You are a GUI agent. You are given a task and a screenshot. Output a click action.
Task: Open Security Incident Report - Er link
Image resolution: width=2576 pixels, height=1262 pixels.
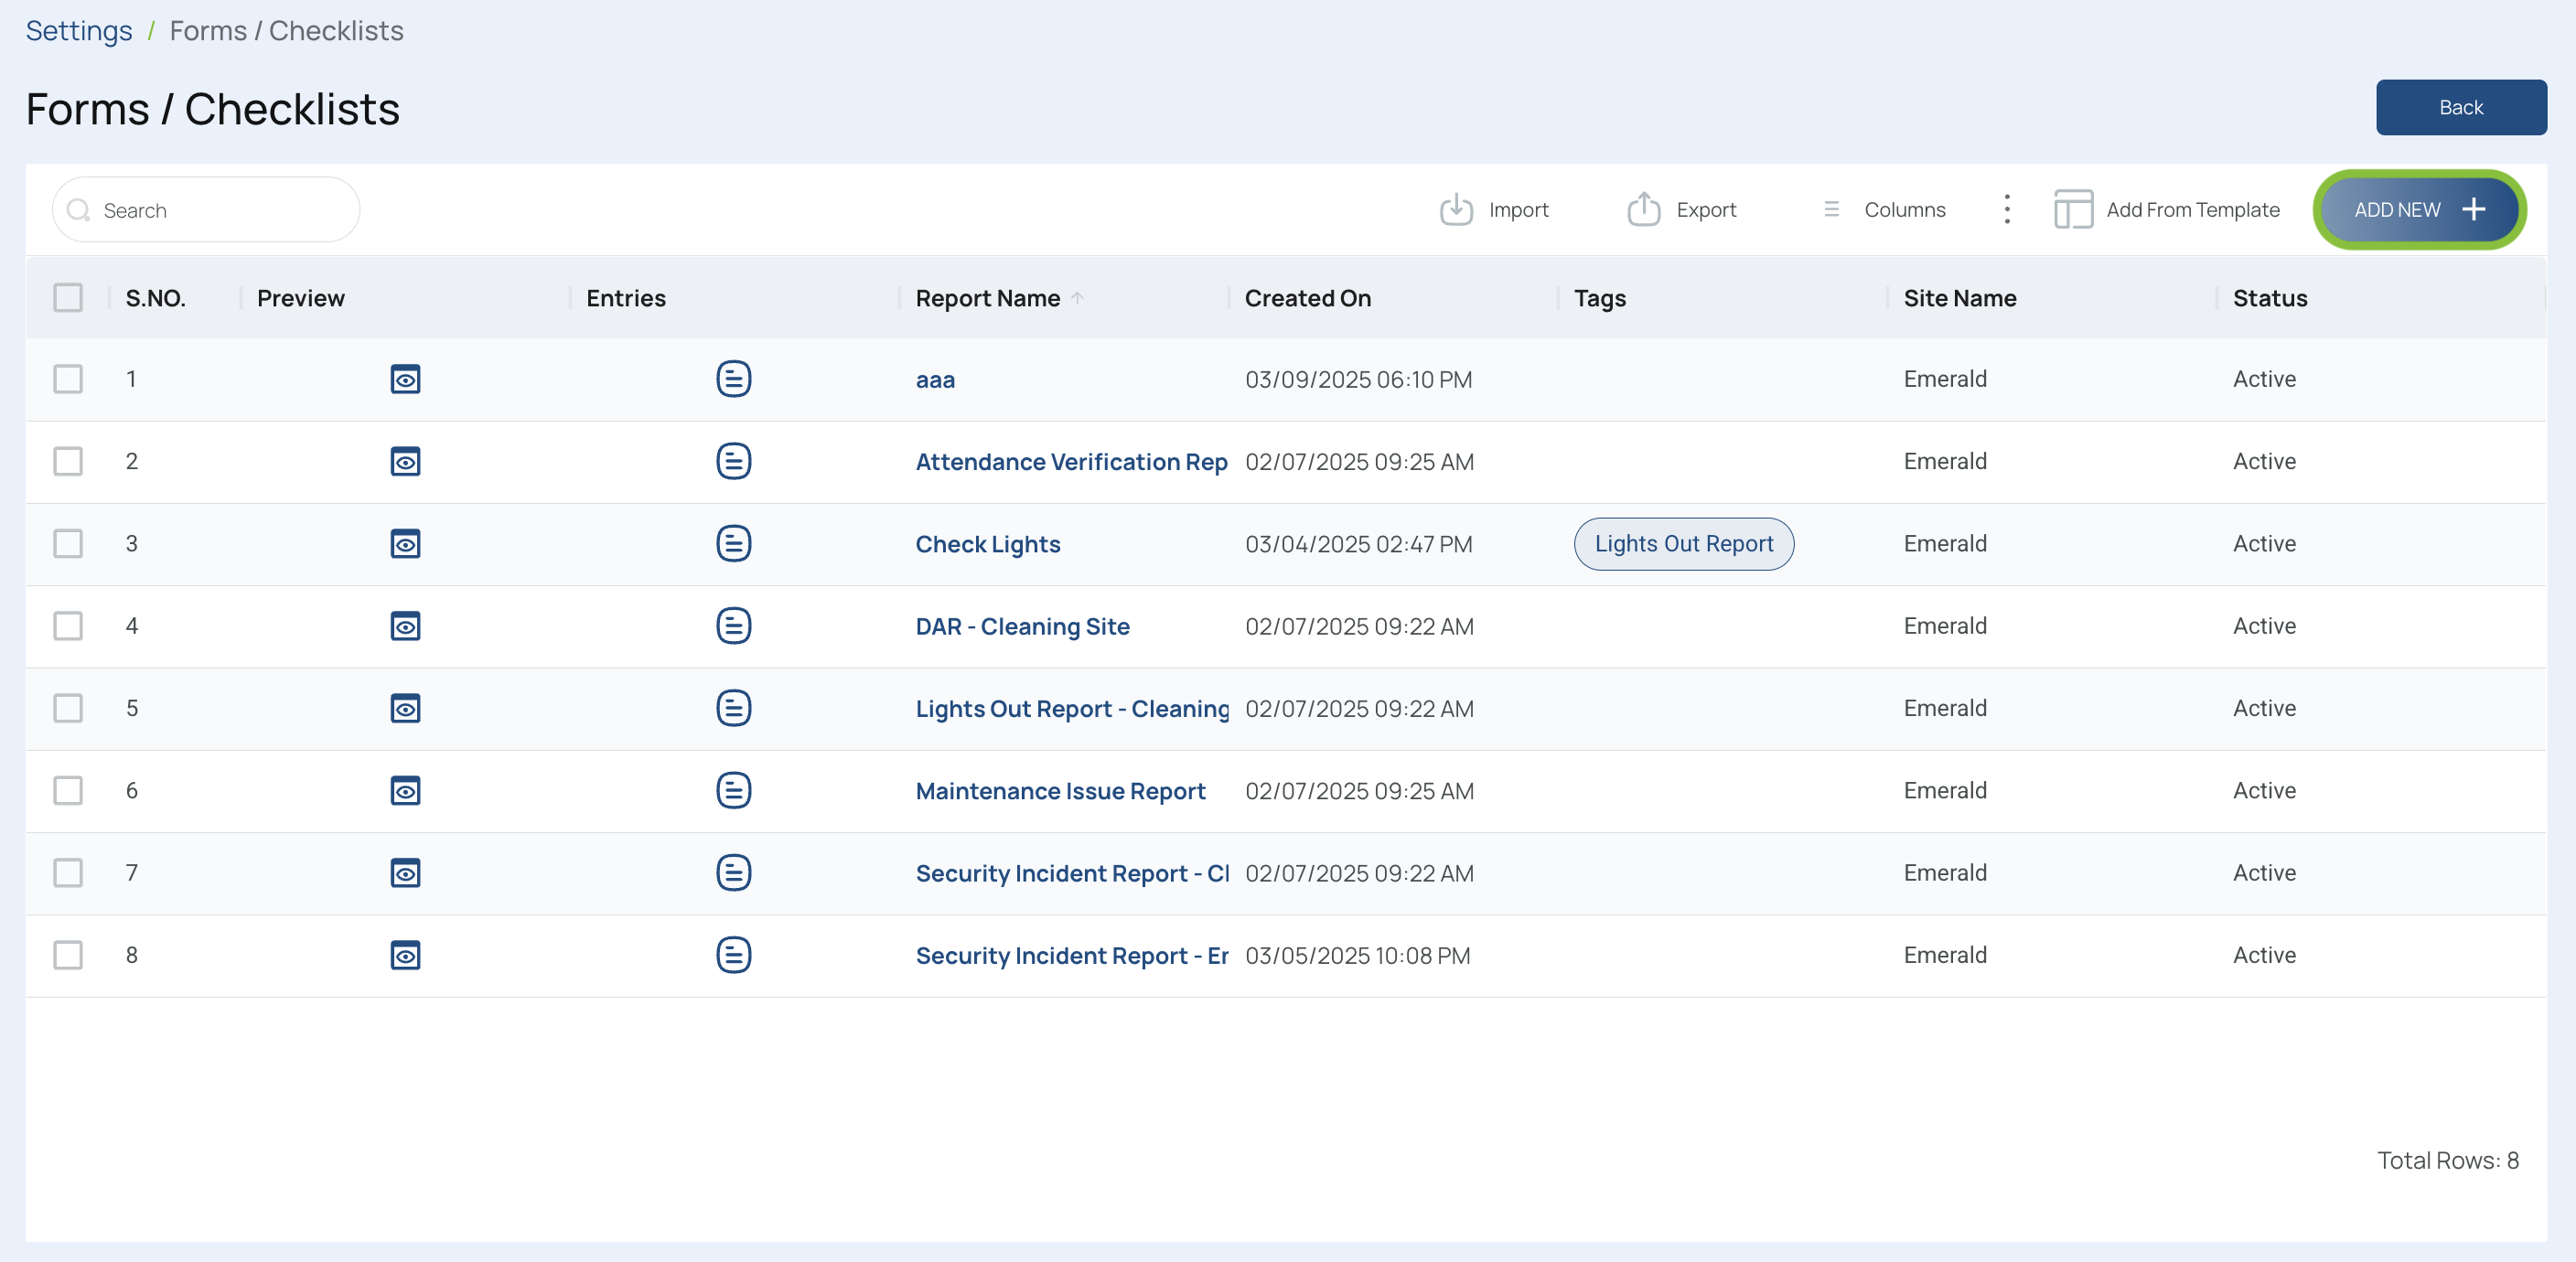1072,956
